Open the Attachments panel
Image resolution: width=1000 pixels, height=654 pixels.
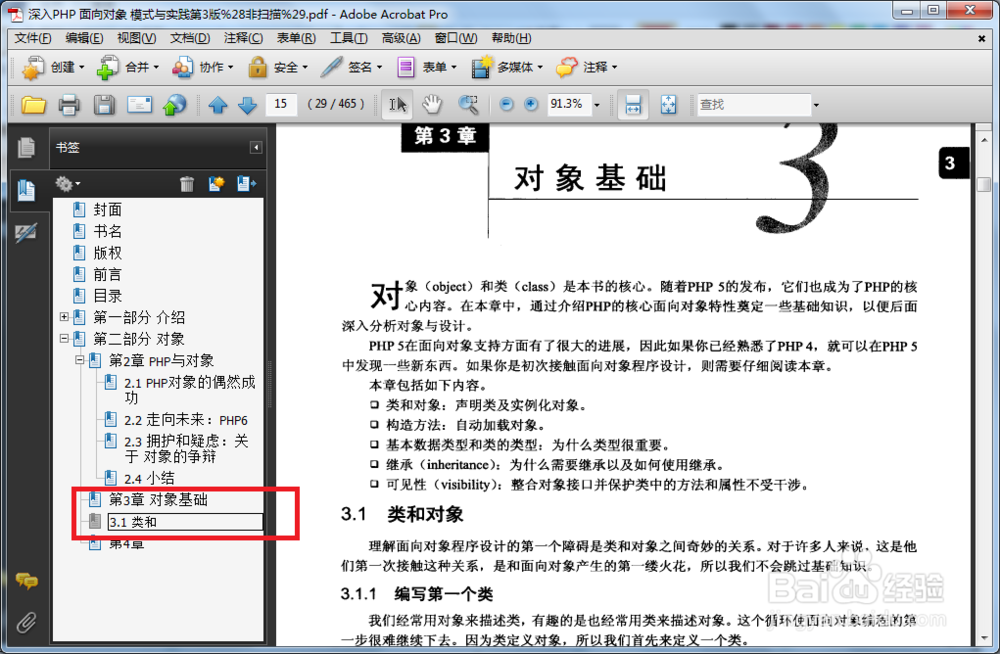(x=27, y=621)
